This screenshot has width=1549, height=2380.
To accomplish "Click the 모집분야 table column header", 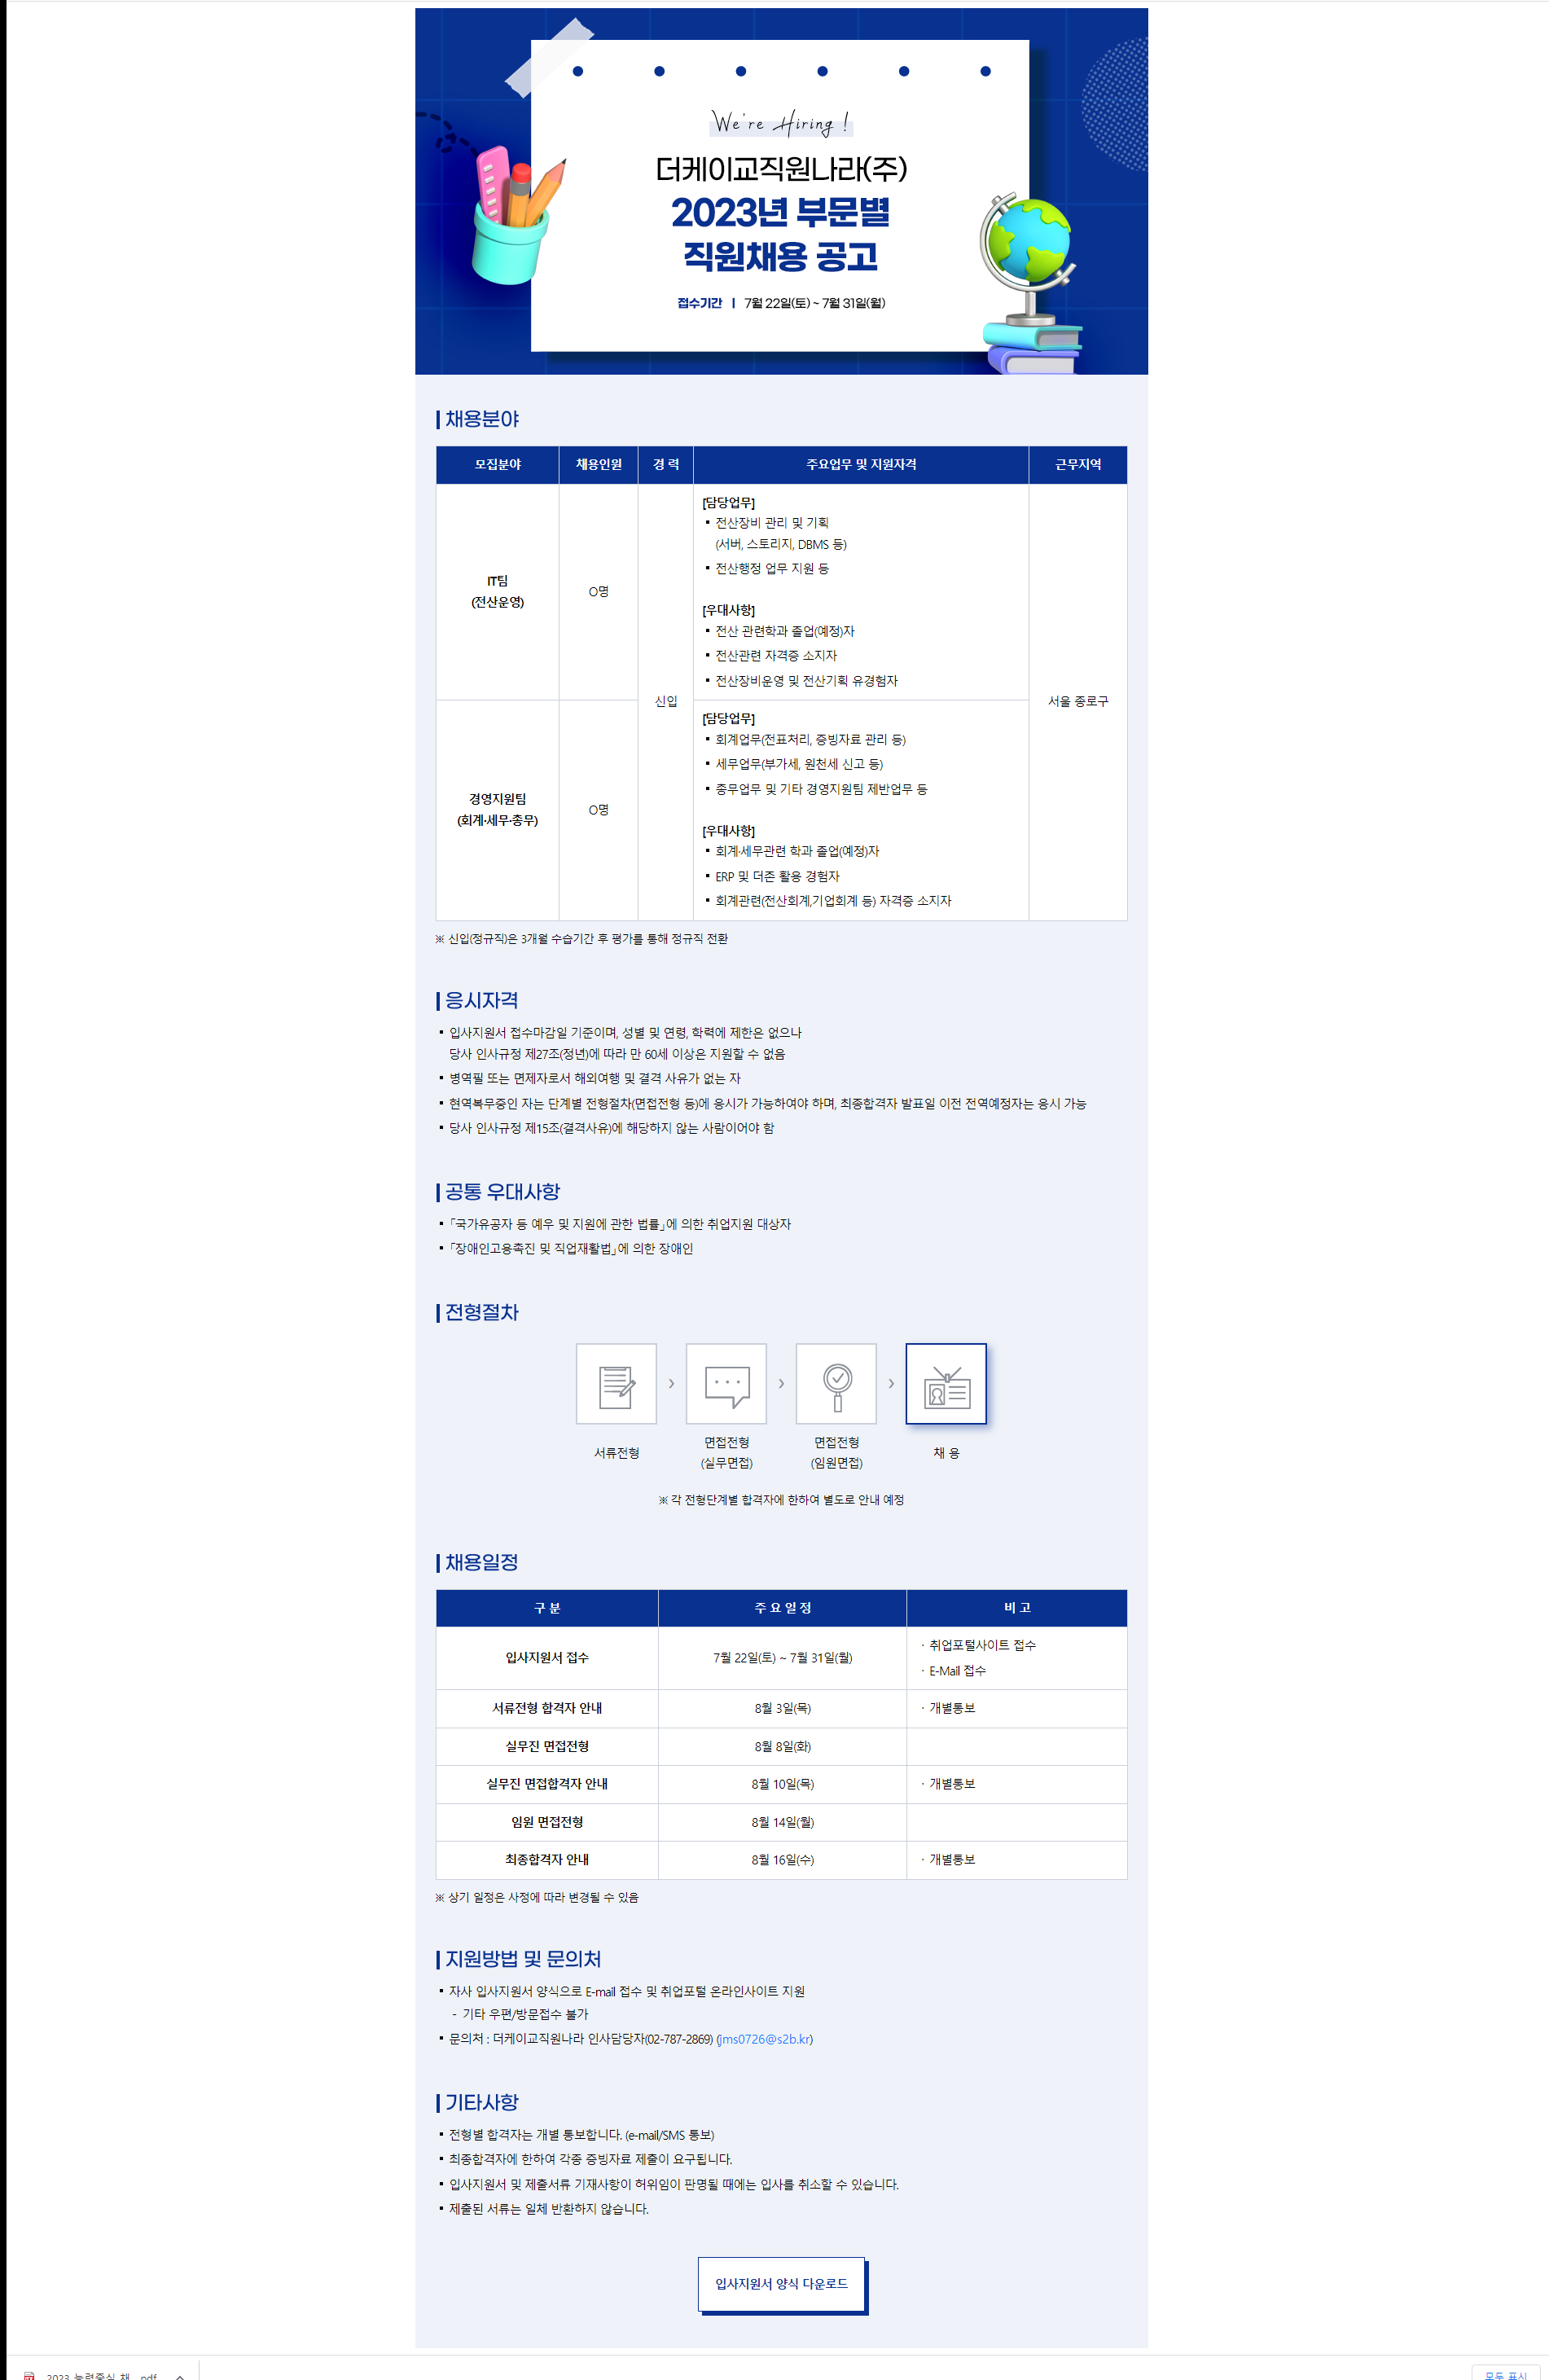I will 497,465.
